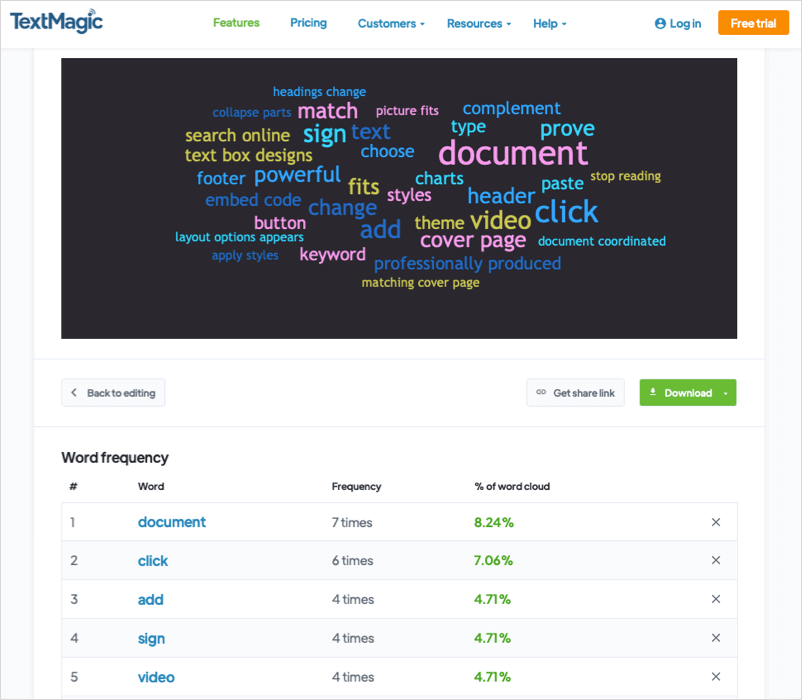Remove the word 'sign' using its × icon
The height and width of the screenshot is (700, 802).
click(x=716, y=638)
